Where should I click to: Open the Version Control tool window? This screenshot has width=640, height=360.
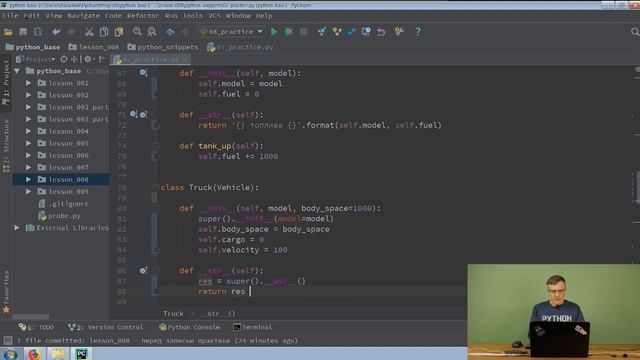(x=106, y=327)
